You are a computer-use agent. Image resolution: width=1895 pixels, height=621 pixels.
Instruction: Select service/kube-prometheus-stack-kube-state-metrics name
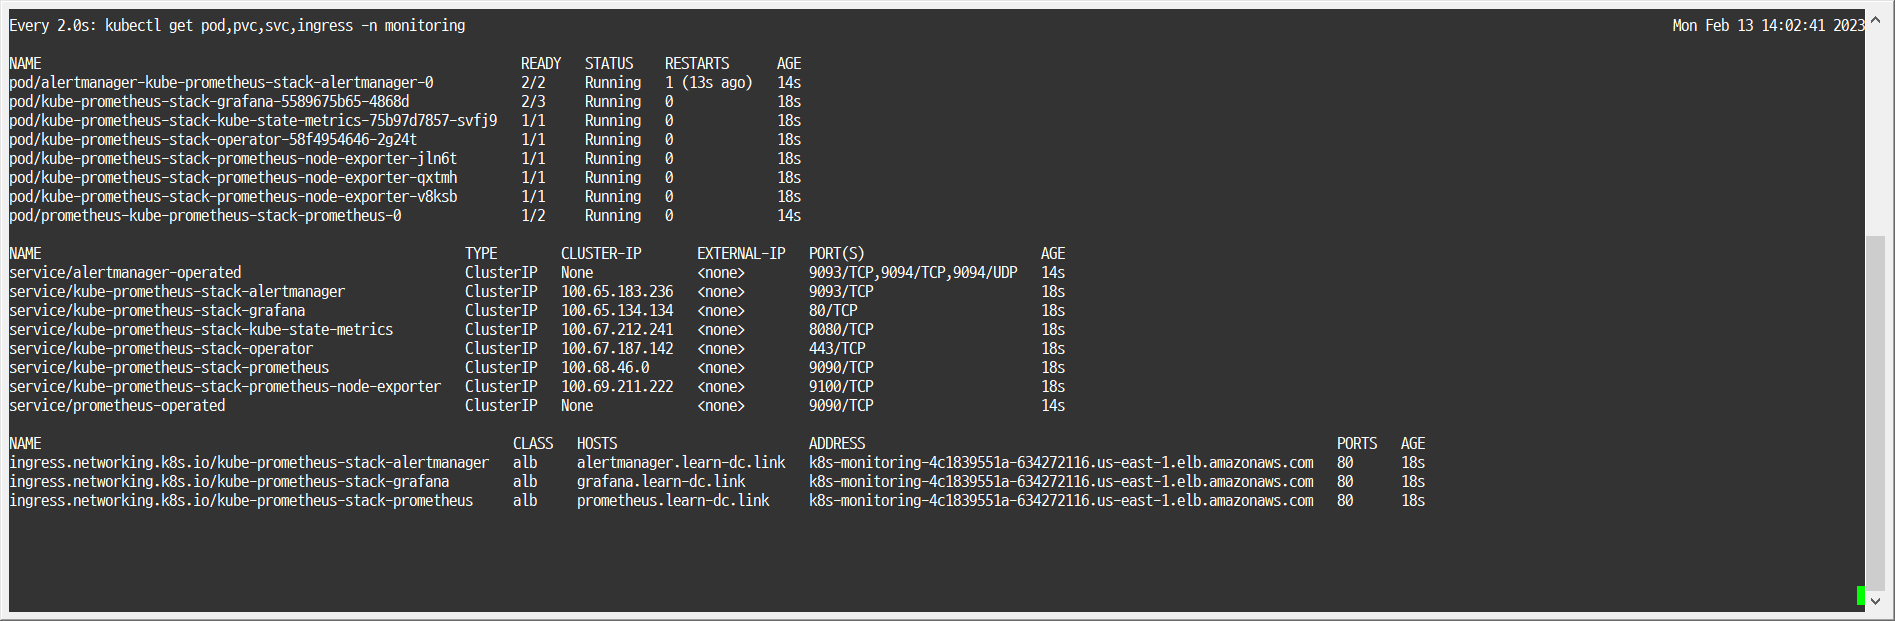(201, 330)
